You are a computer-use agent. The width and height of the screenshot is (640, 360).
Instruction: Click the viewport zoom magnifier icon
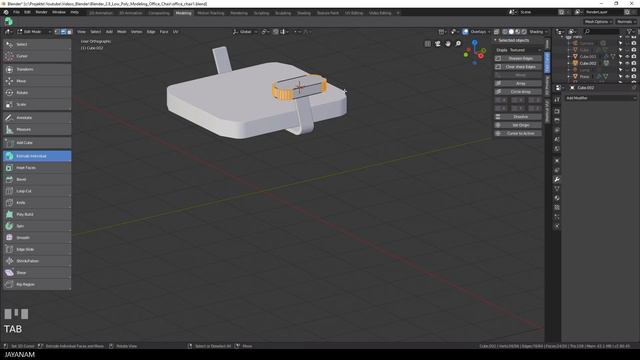458,44
